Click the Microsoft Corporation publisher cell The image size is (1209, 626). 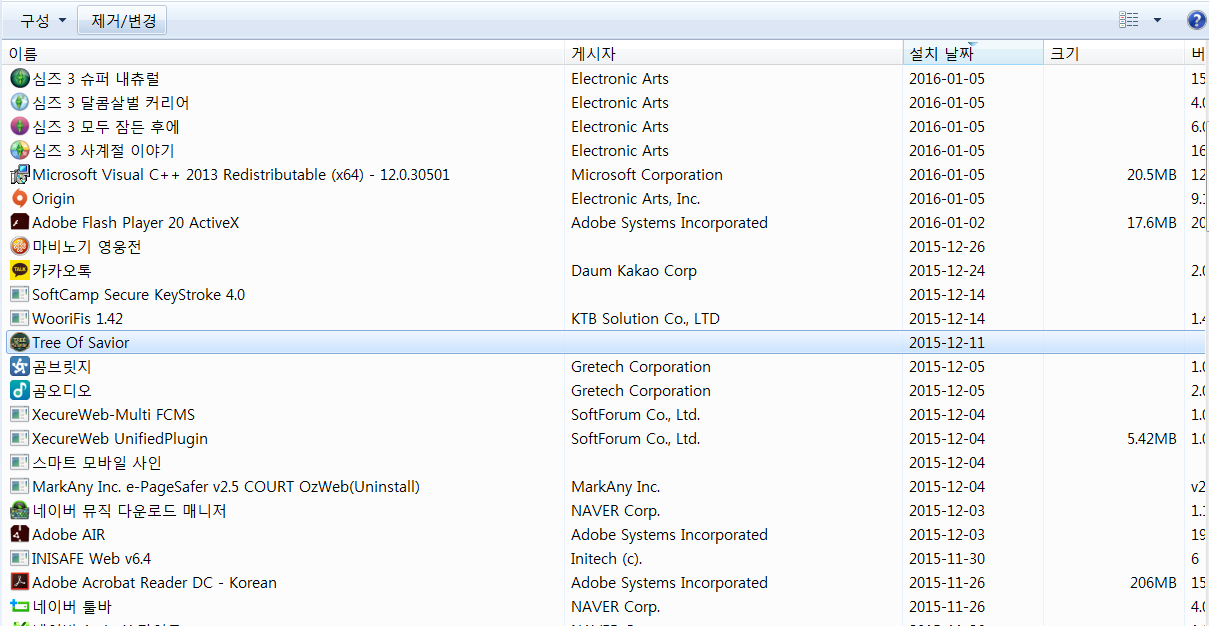tap(647, 174)
